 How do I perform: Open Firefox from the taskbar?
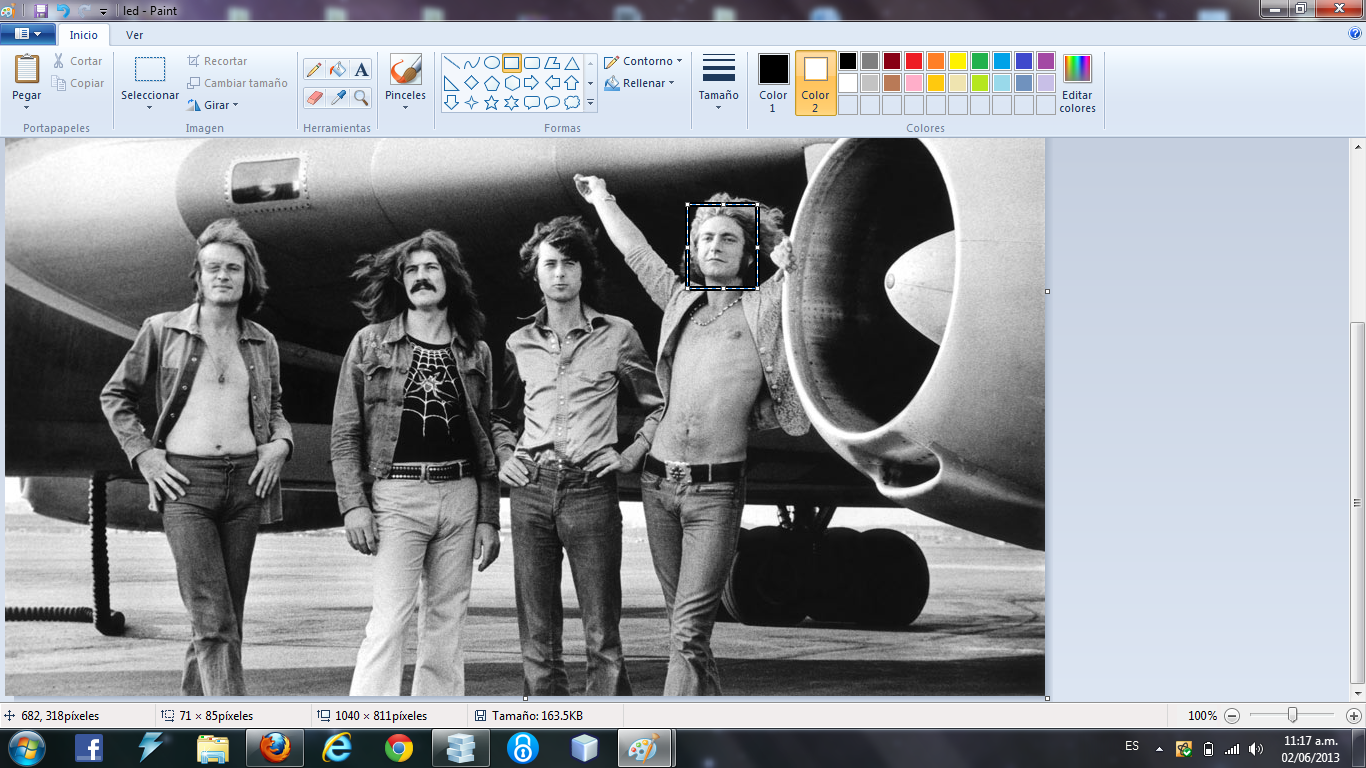click(x=275, y=748)
